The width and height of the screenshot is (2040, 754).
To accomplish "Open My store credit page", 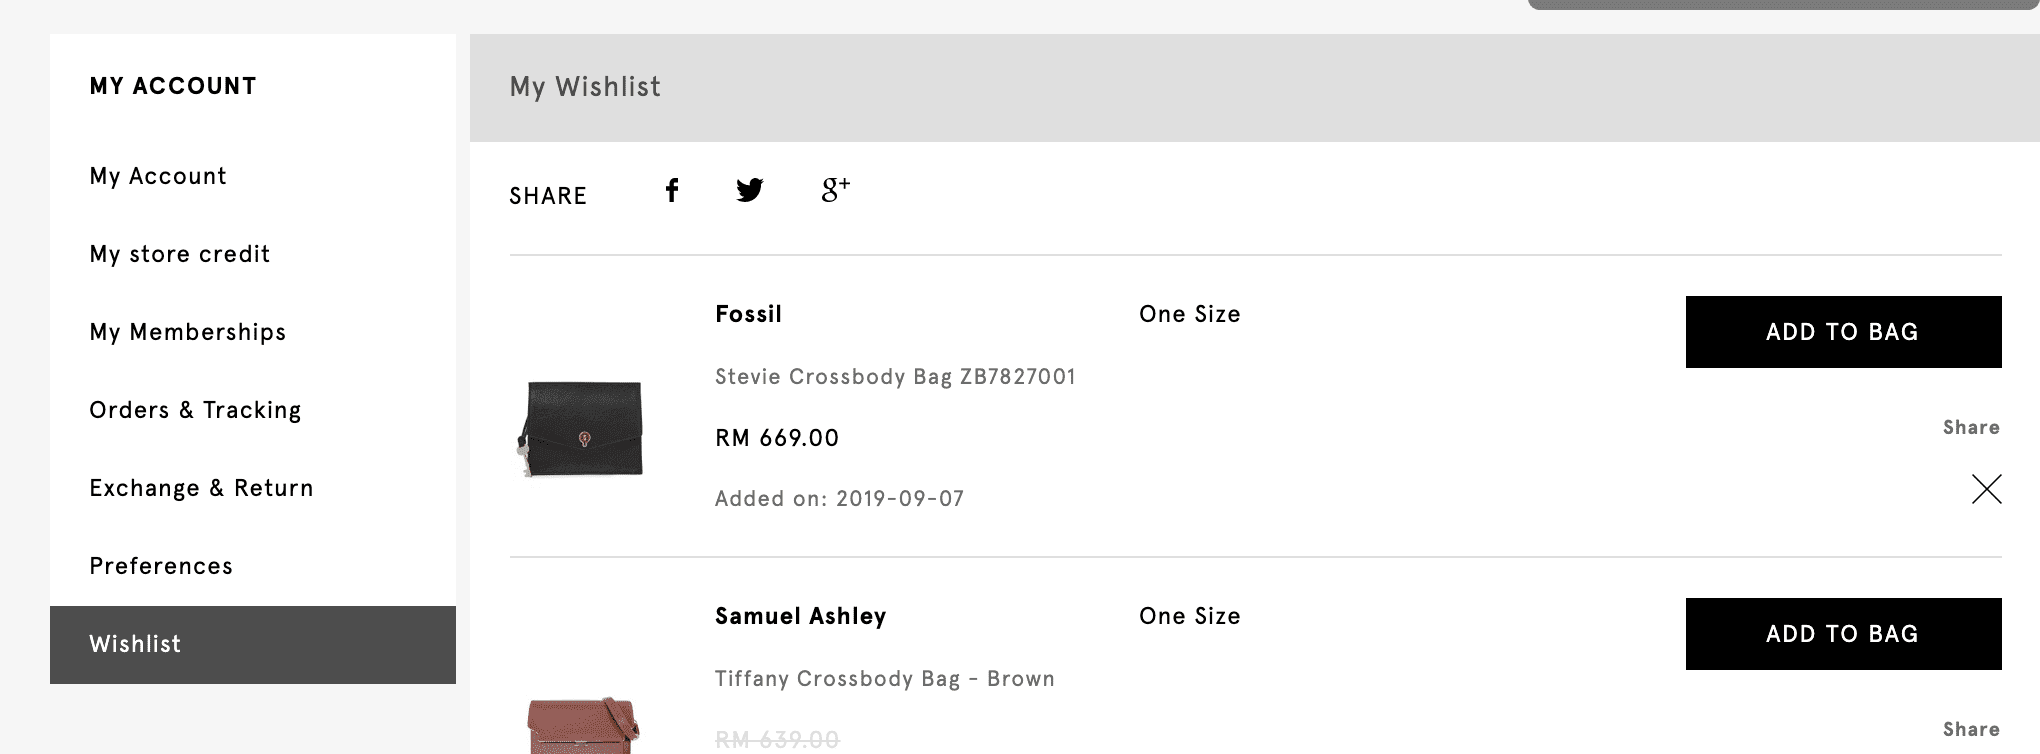I will (180, 254).
